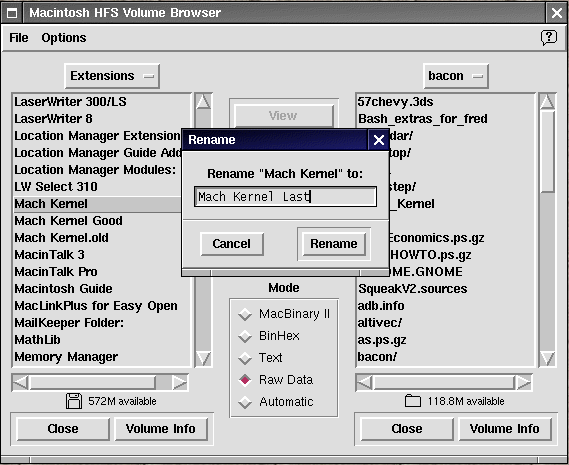Select MacinTalk Pro file
569x465 pixels.
pyautogui.click(x=97, y=272)
